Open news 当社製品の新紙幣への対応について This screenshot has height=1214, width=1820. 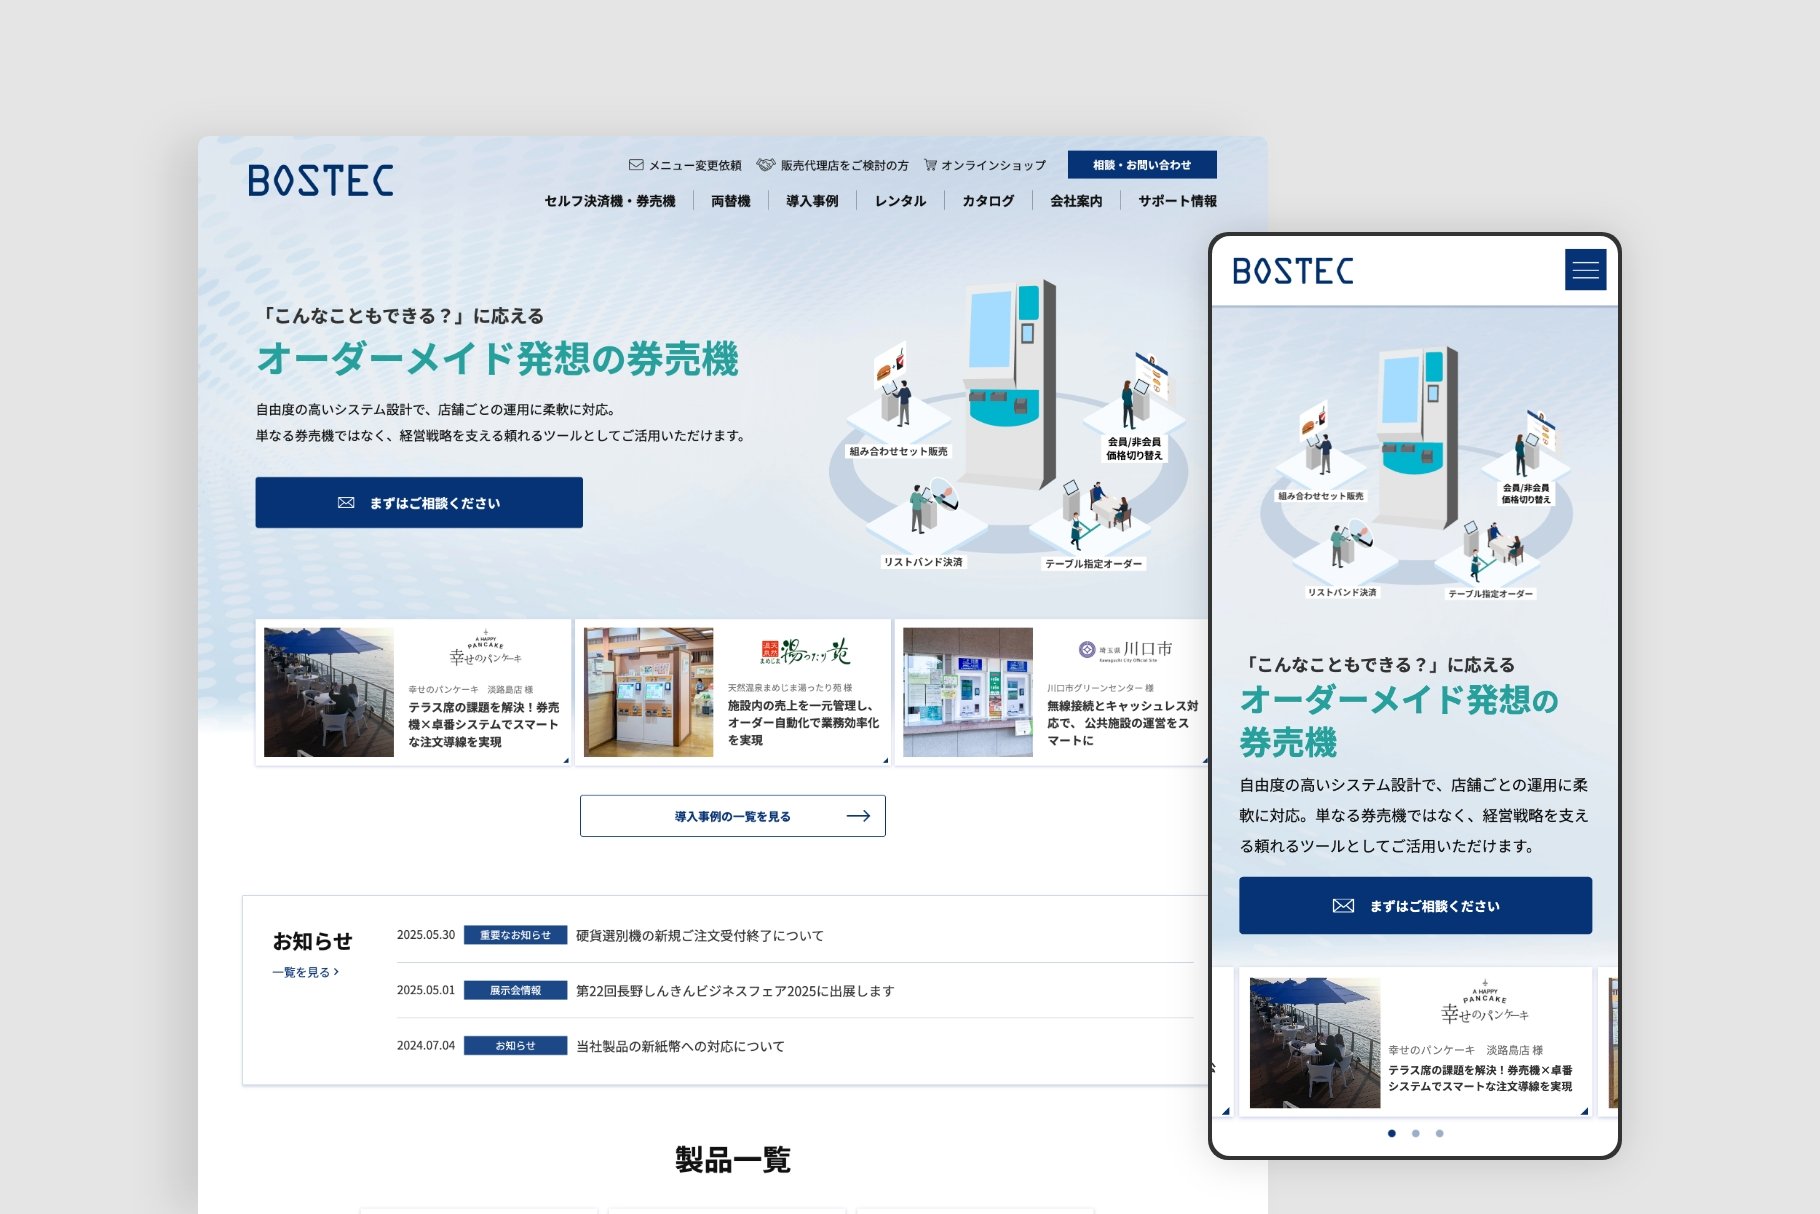(x=680, y=1046)
